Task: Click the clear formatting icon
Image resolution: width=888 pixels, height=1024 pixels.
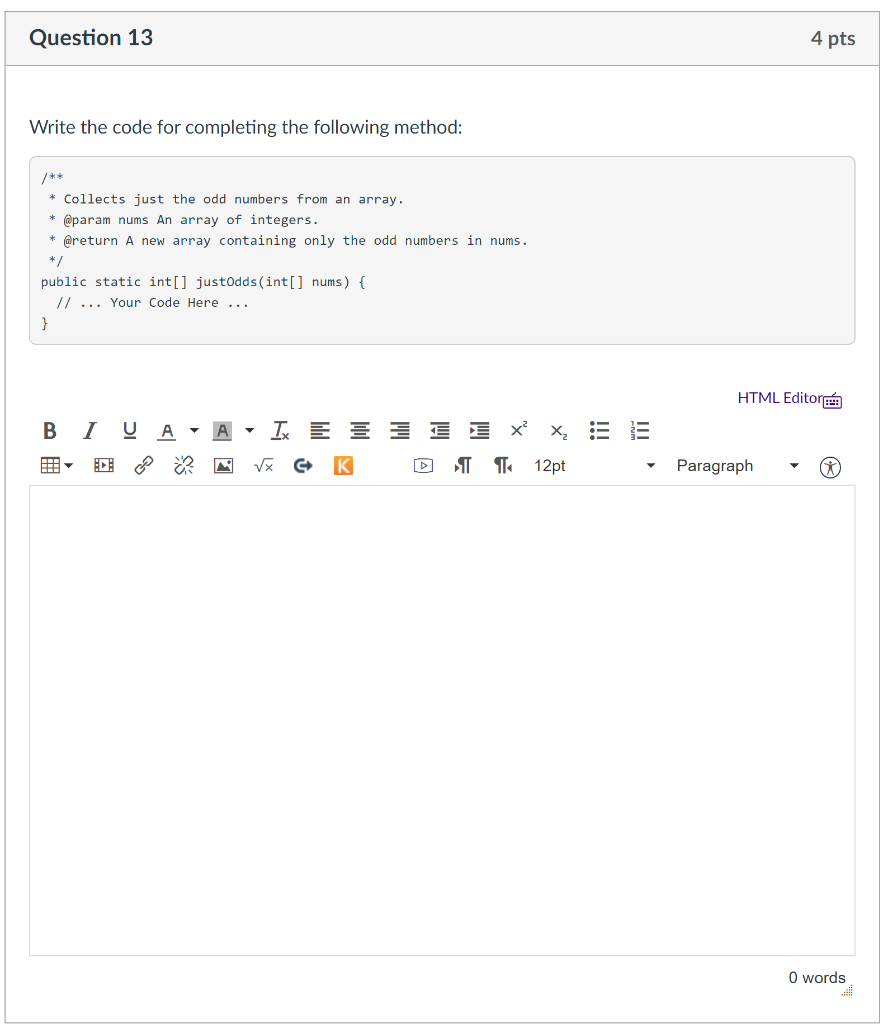Action: [x=279, y=430]
